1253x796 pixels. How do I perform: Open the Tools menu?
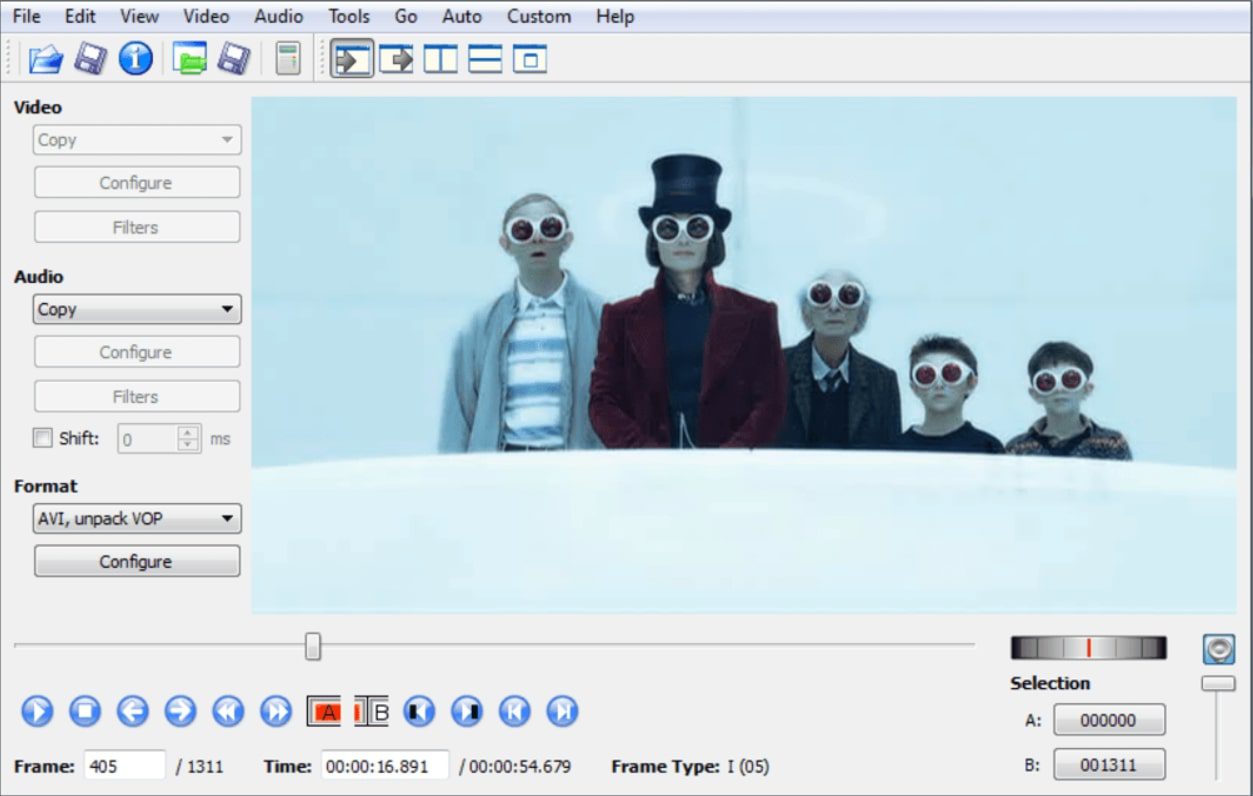[x=349, y=17]
